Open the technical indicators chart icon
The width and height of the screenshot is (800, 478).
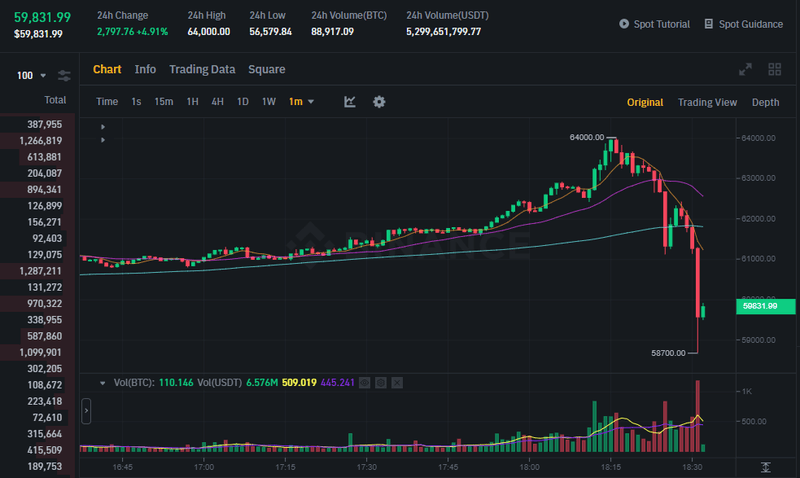[x=350, y=102]
